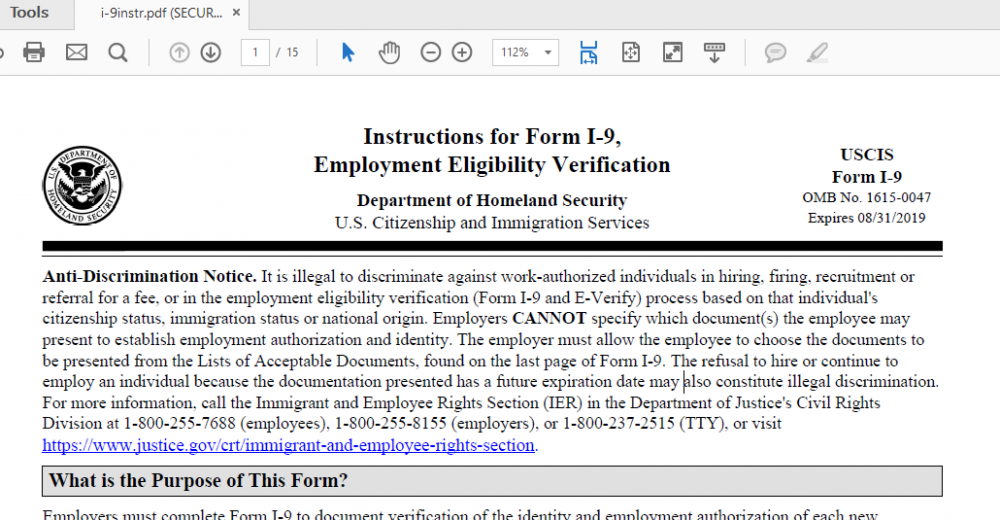Open the magnifier search tool
The image size is (1000, 520).
tap(118, 52)
